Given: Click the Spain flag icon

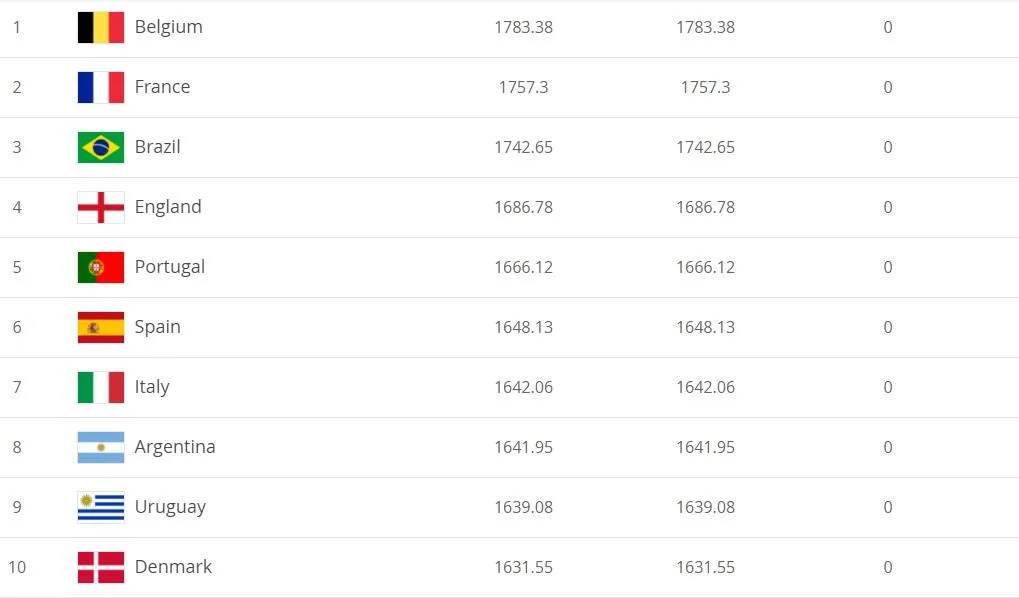Looking at the screenshot, I should 101,327.
